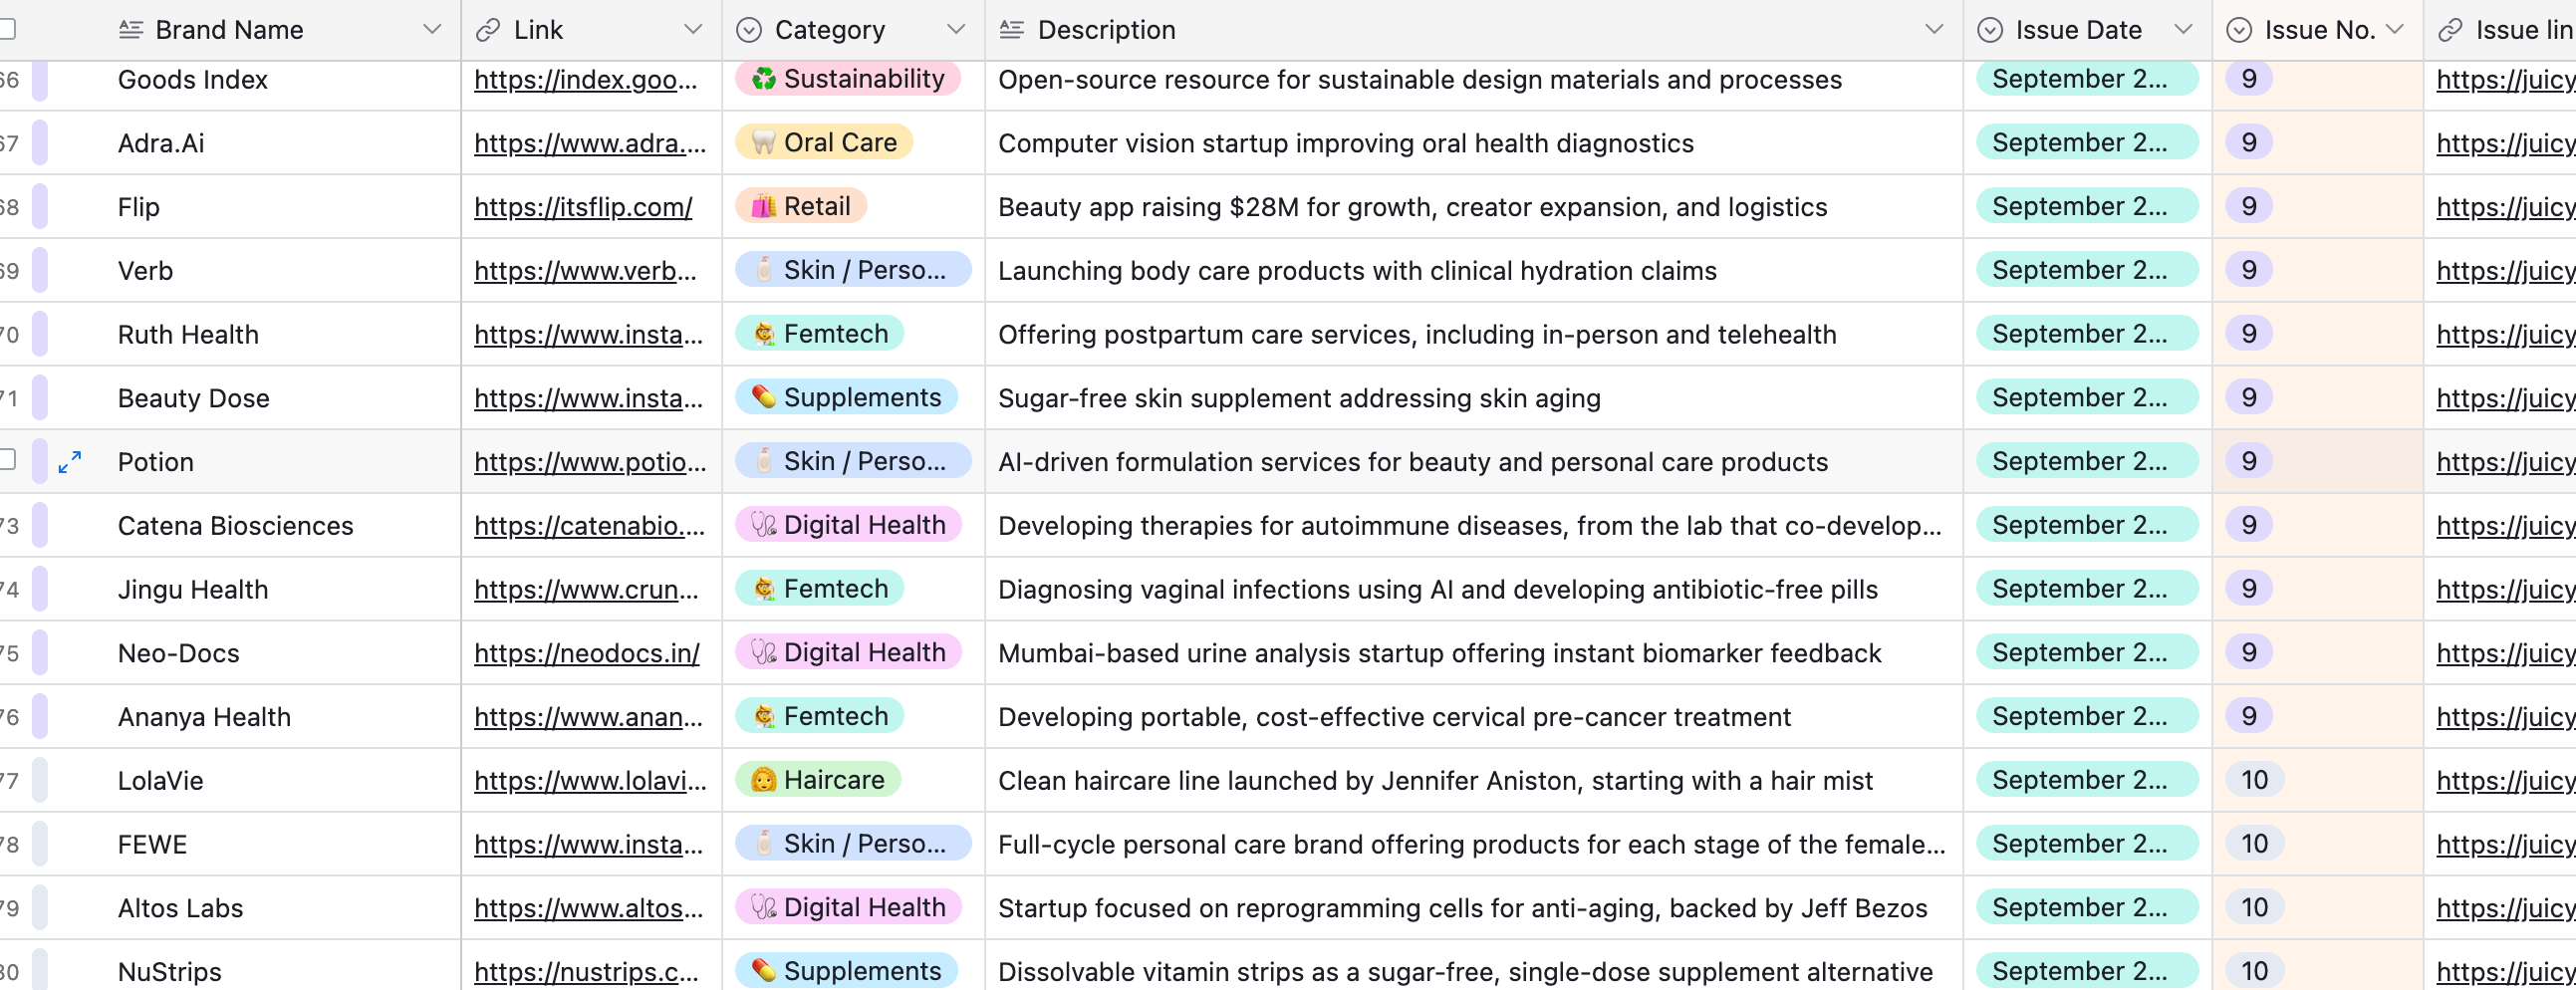The image size is (2576, 990).
Task: Check the Potion row checkbox
Action: (6, 459)
